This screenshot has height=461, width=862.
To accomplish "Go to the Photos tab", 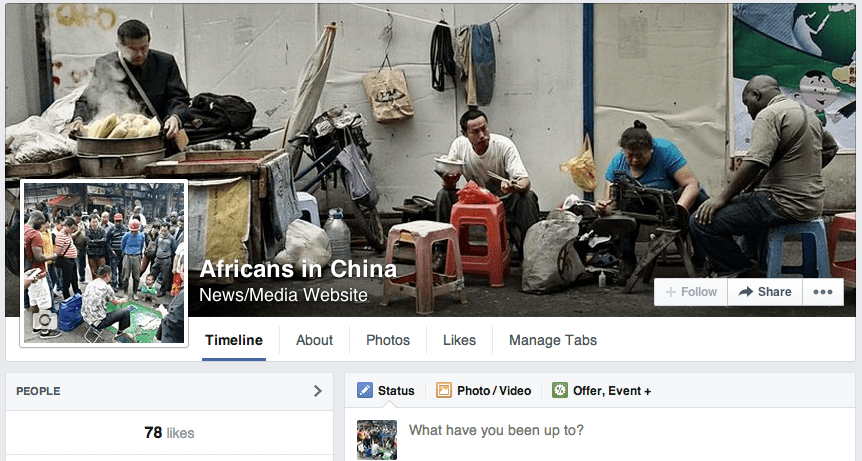I will pos(388,340).
